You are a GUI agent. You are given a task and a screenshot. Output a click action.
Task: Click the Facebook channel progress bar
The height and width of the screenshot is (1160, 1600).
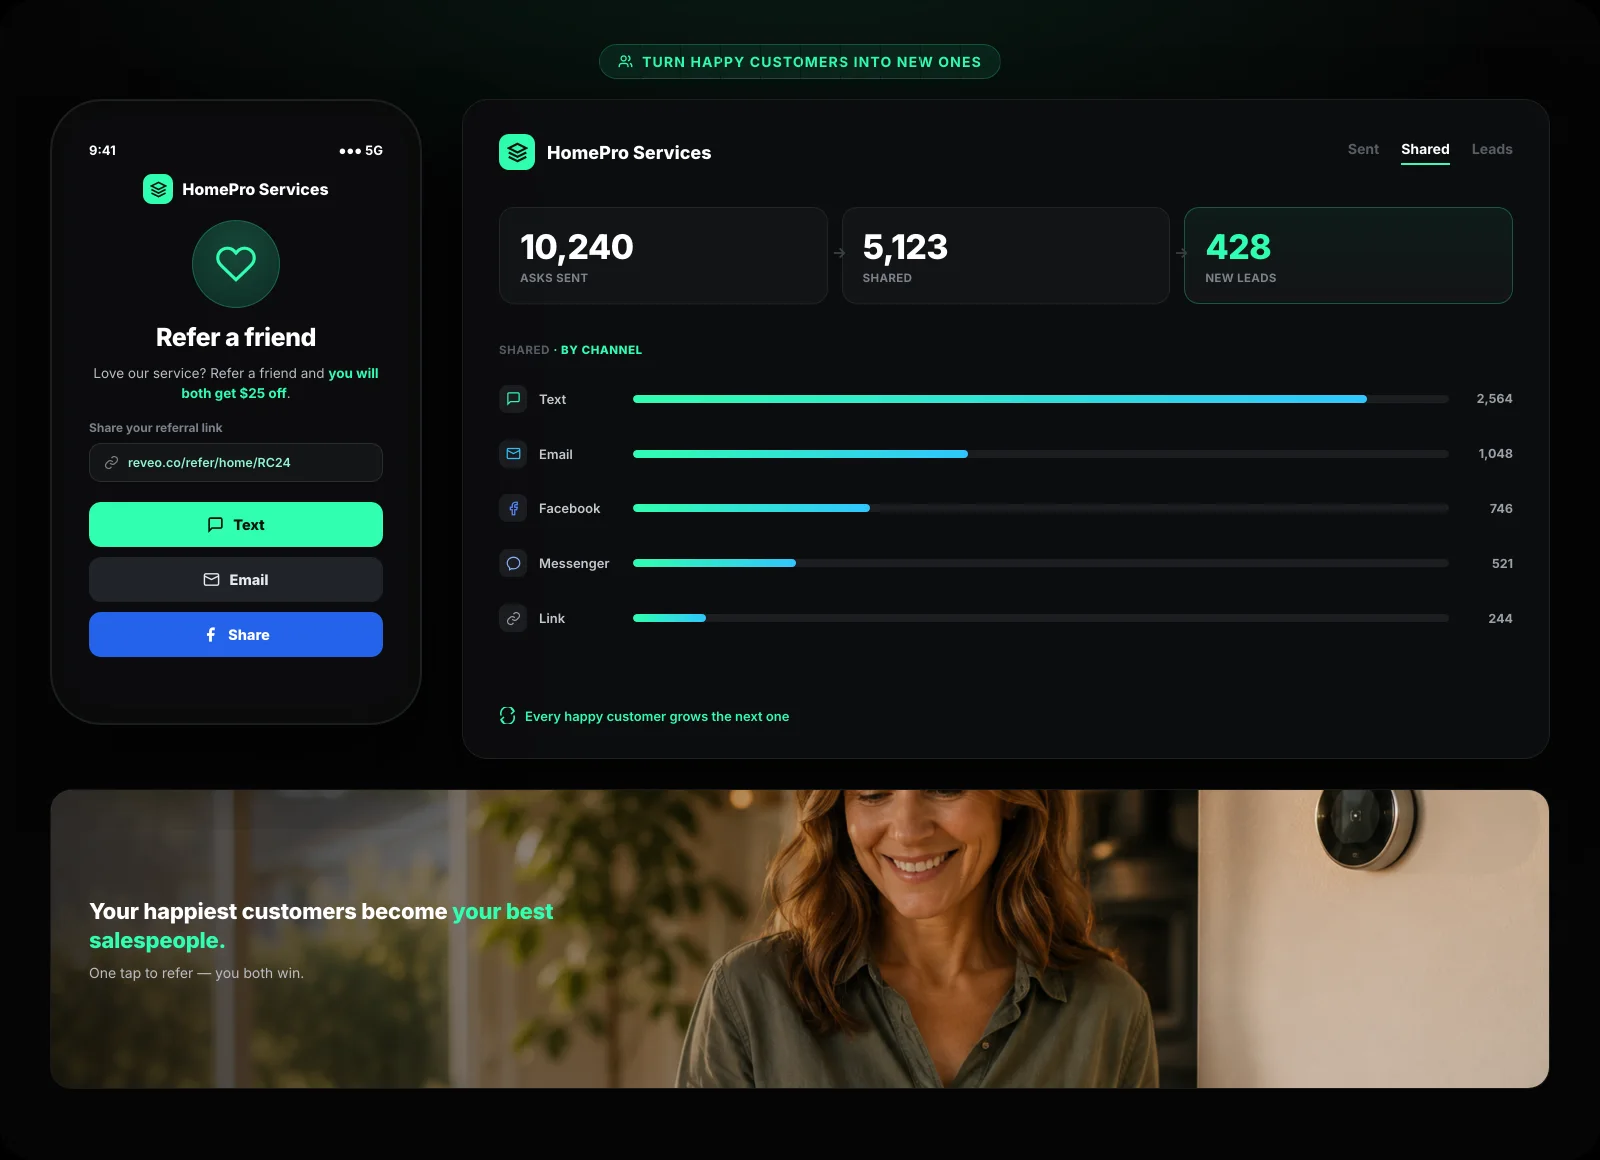click(1041, 508)
